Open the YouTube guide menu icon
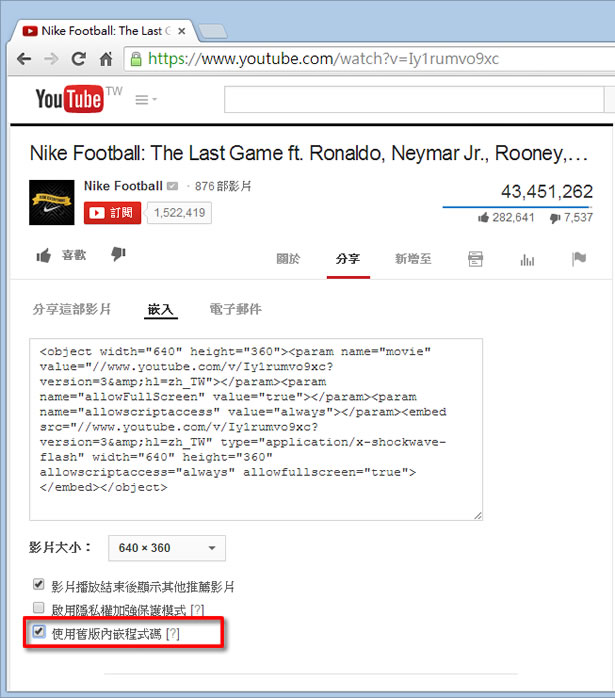This screenshot has height=698, width=615. pos(145,100)
